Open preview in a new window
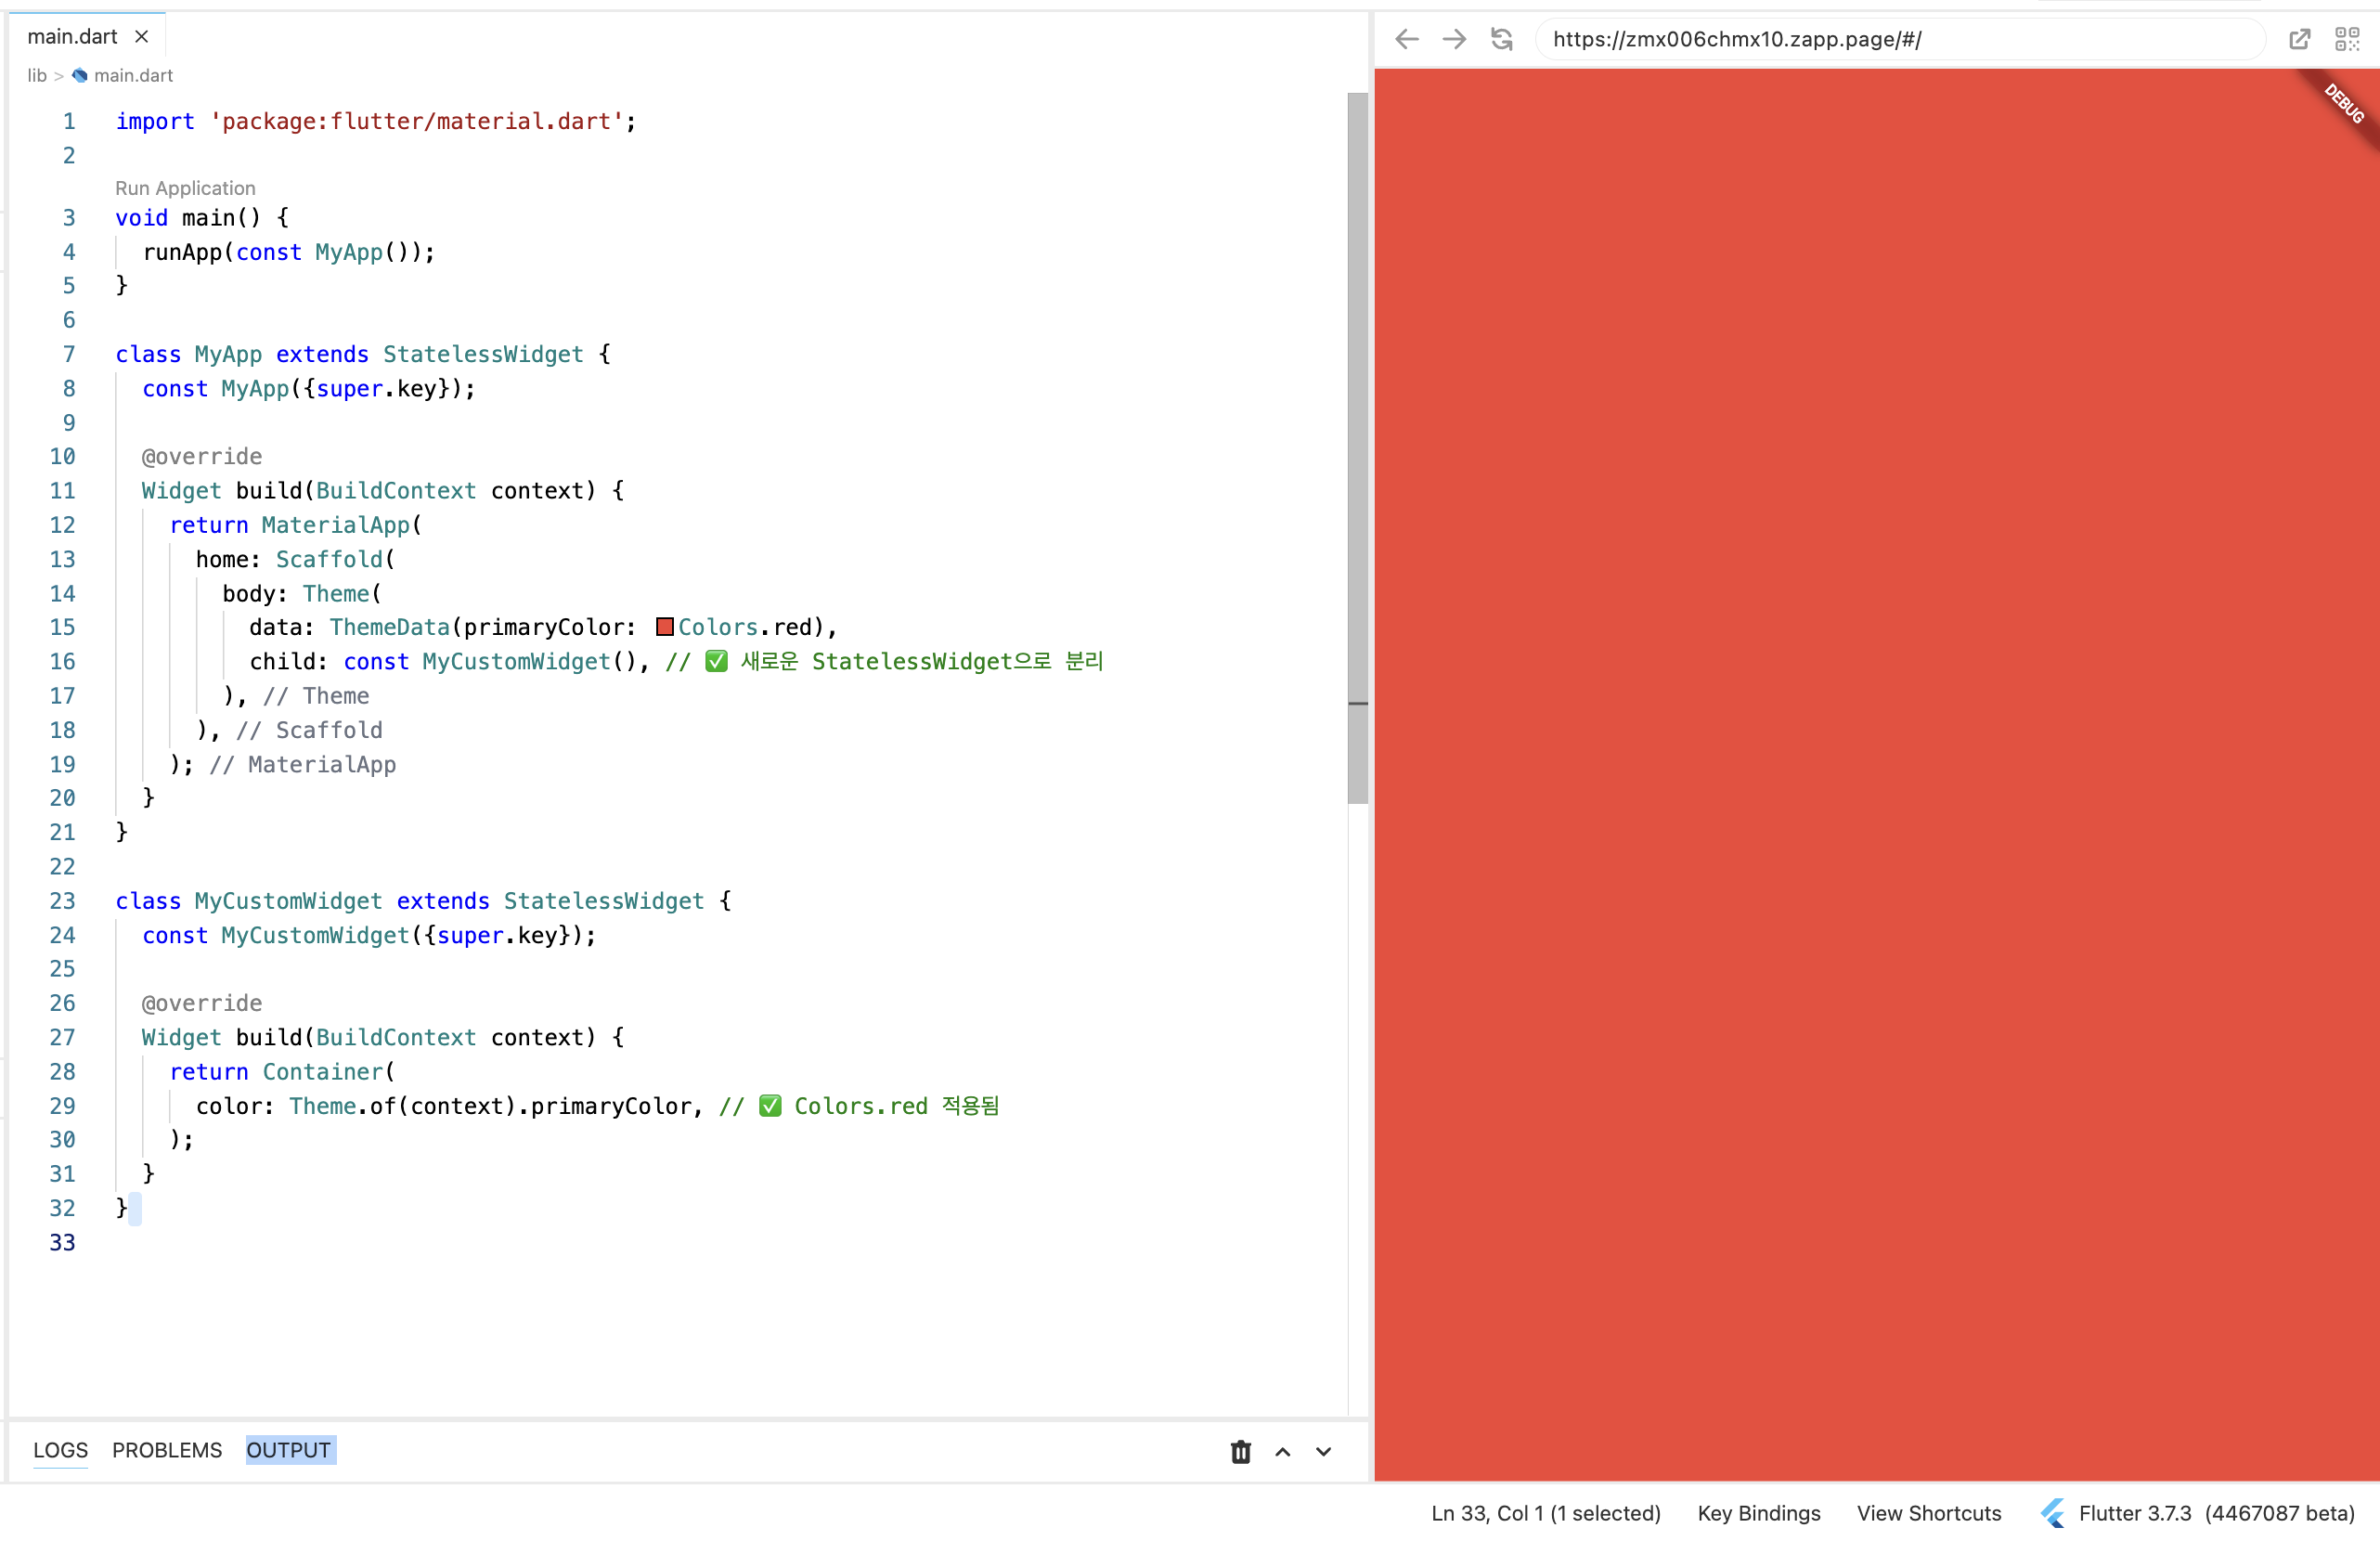2380x1541 pixels. point(2300,39)
